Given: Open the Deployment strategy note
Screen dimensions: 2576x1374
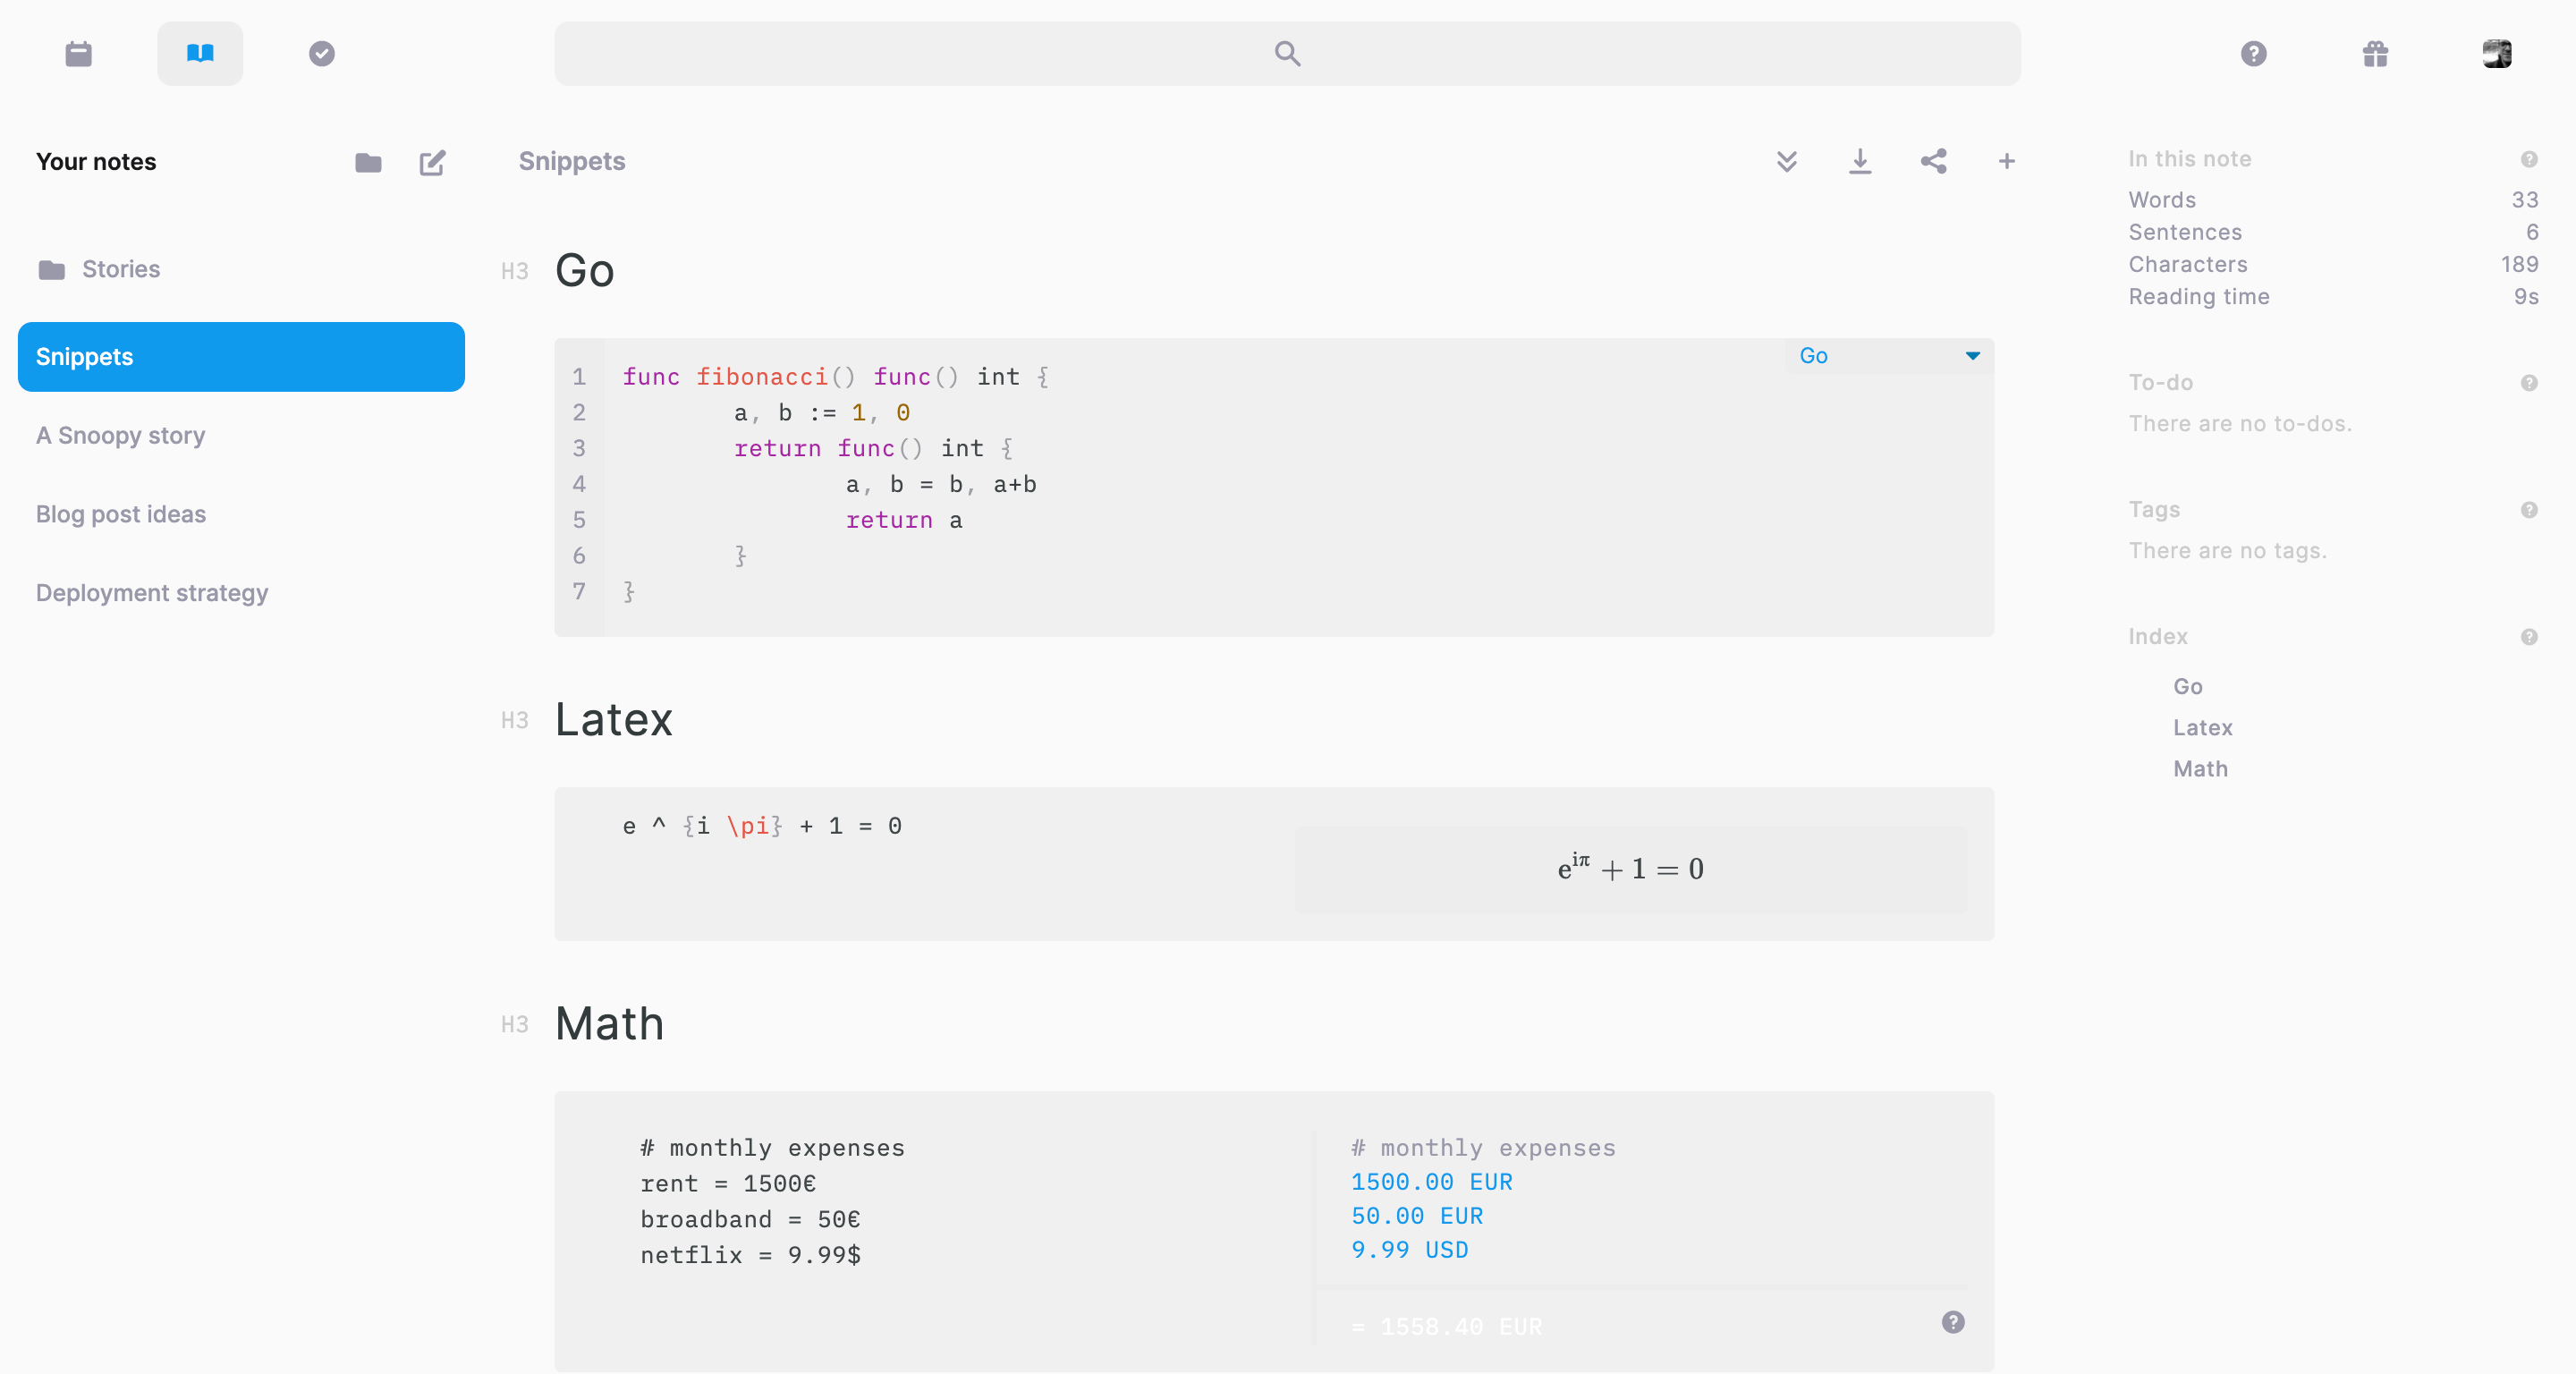Looking at the screenshot, I should (152, 593).
